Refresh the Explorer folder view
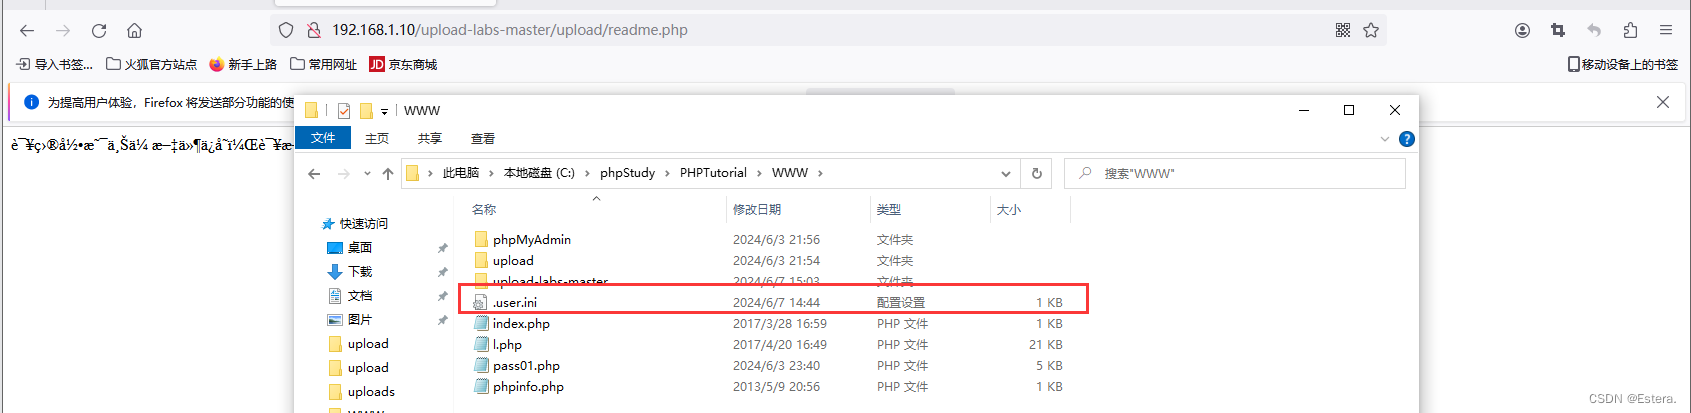Image resolution: width=1691 pixels, height=413 pixels. pos(1037,173)
